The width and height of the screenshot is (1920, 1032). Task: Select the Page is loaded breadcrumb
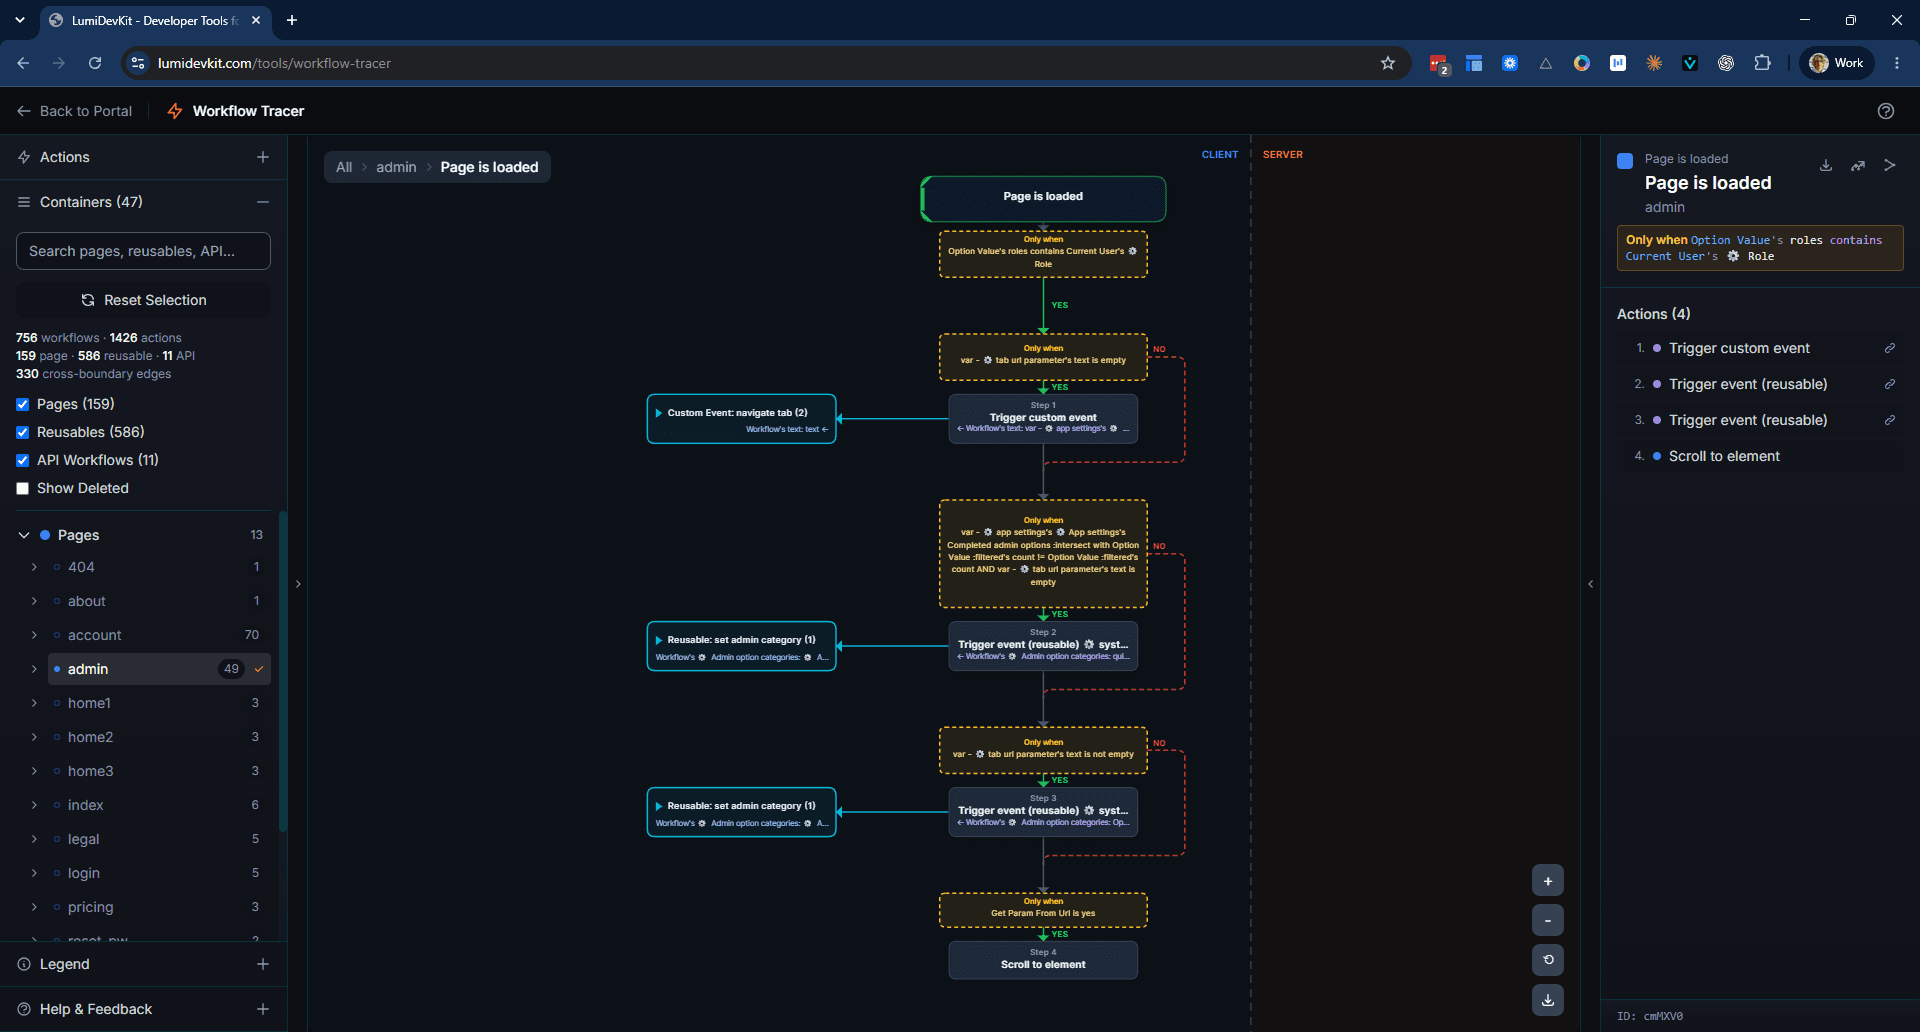coord(489,167)
